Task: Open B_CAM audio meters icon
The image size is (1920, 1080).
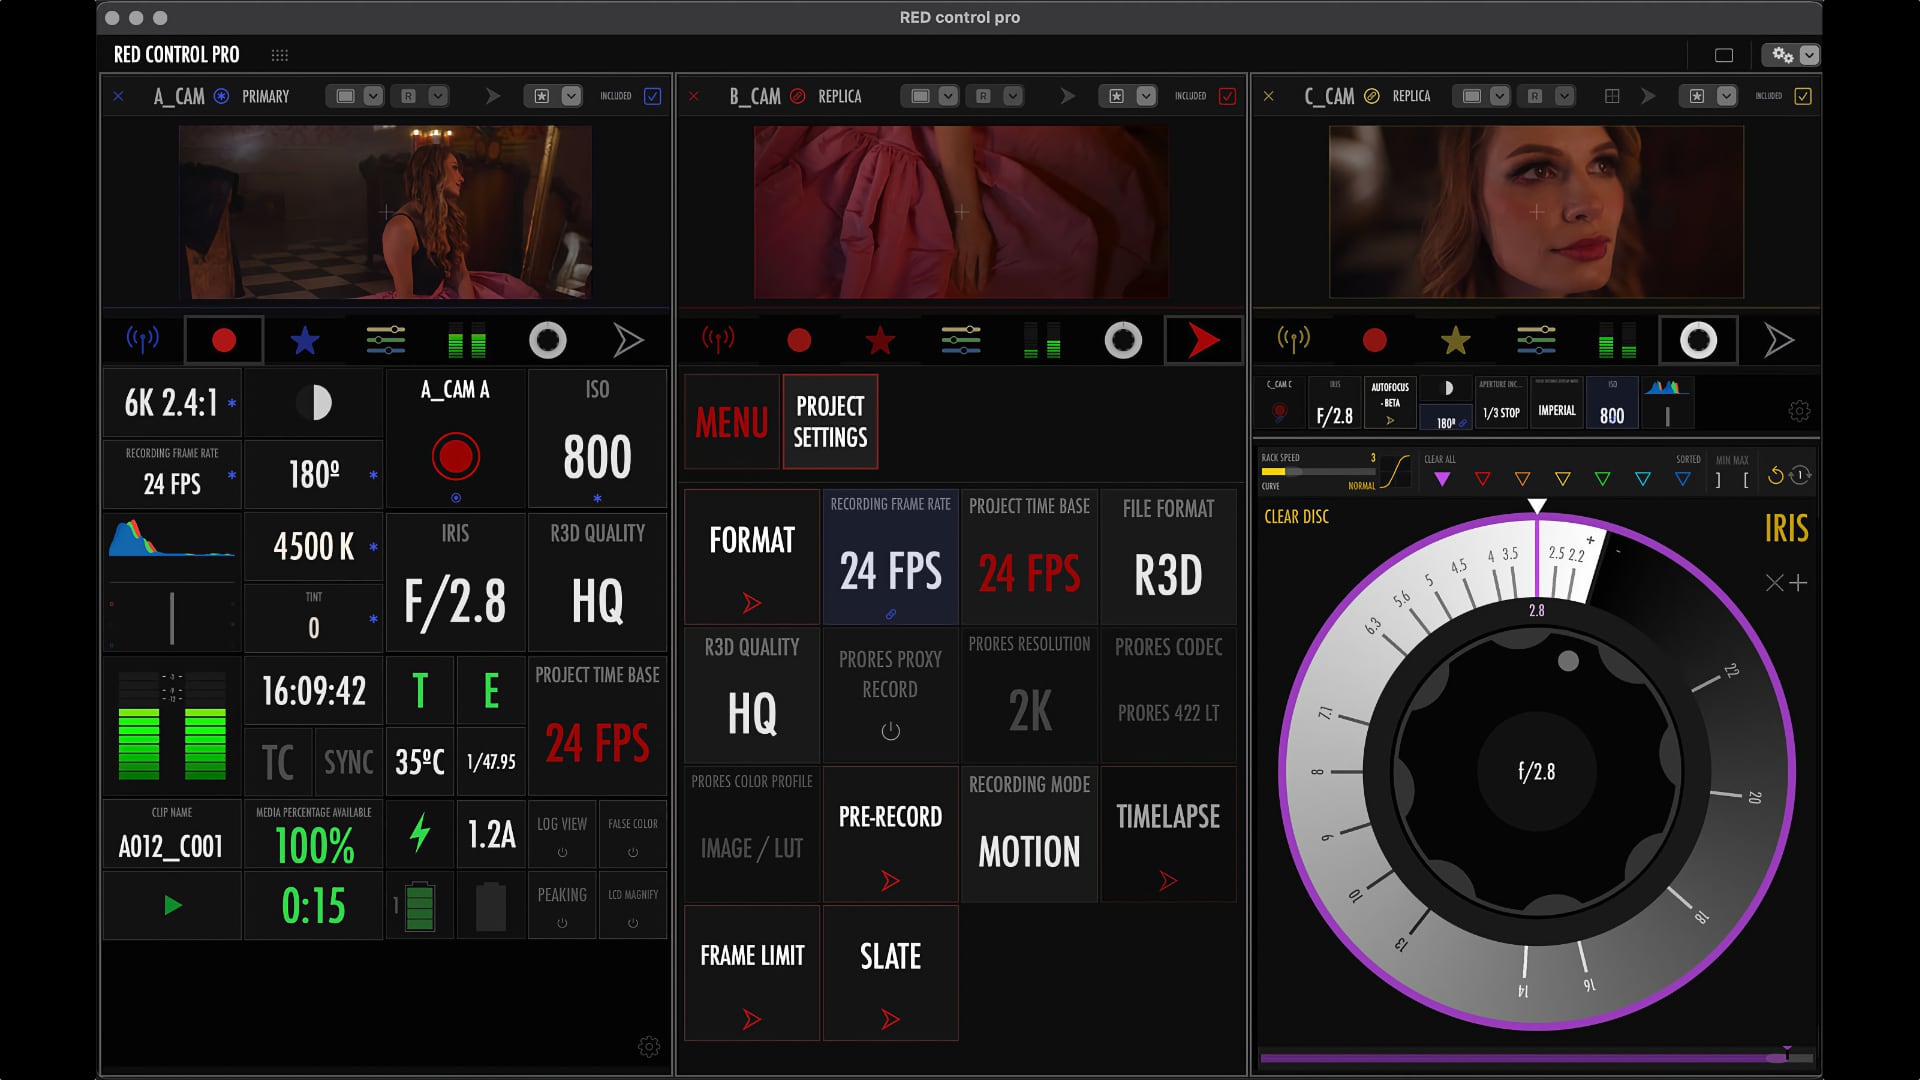Action: point(1042,340)
